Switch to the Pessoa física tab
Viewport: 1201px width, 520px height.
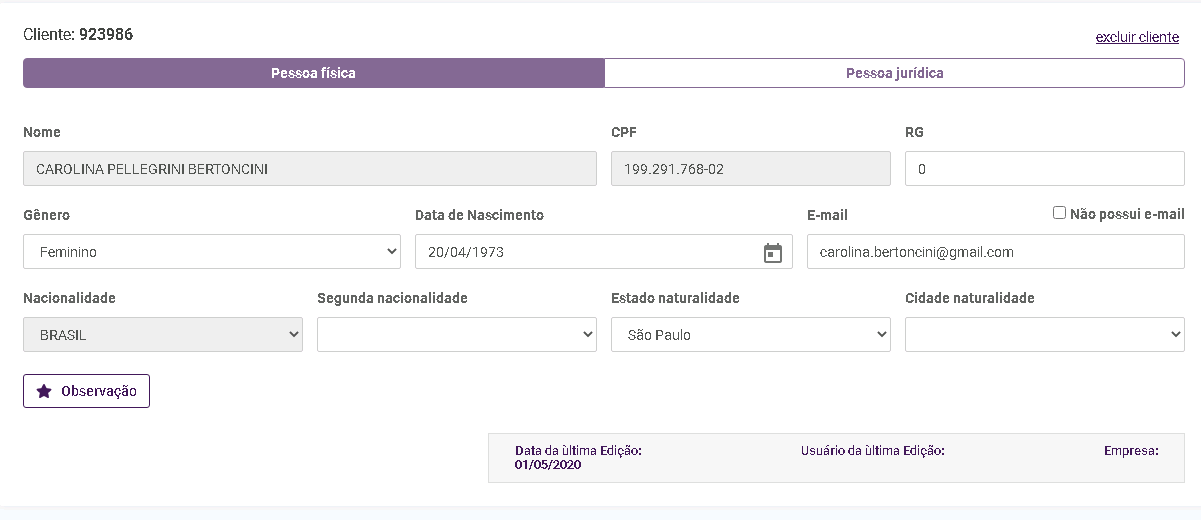tap(313, 73)
